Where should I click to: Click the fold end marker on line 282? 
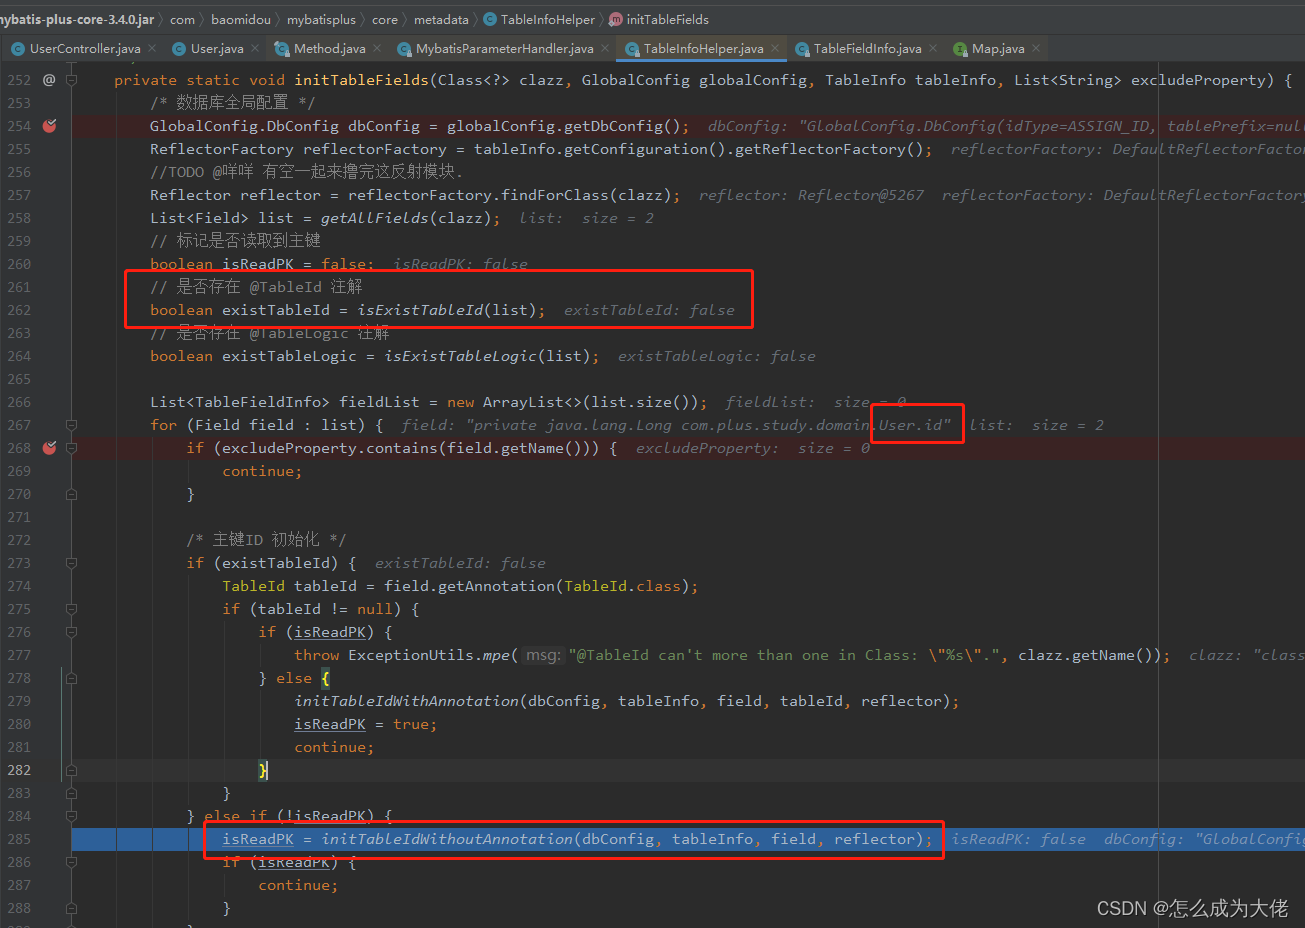point(72,770)
